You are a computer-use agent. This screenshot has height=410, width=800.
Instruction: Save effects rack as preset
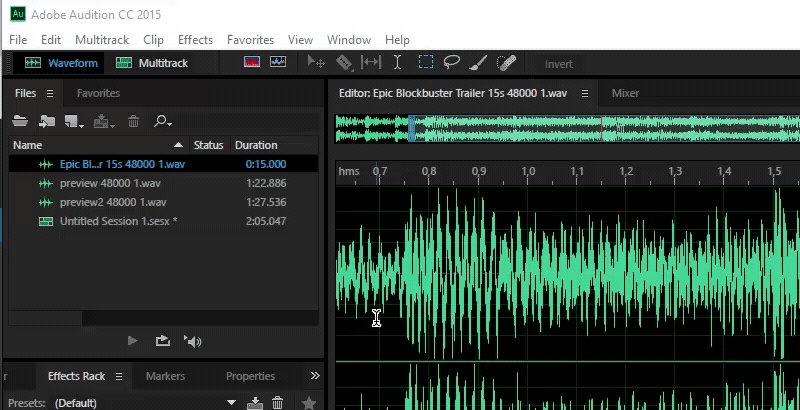[x=255, y=403]
